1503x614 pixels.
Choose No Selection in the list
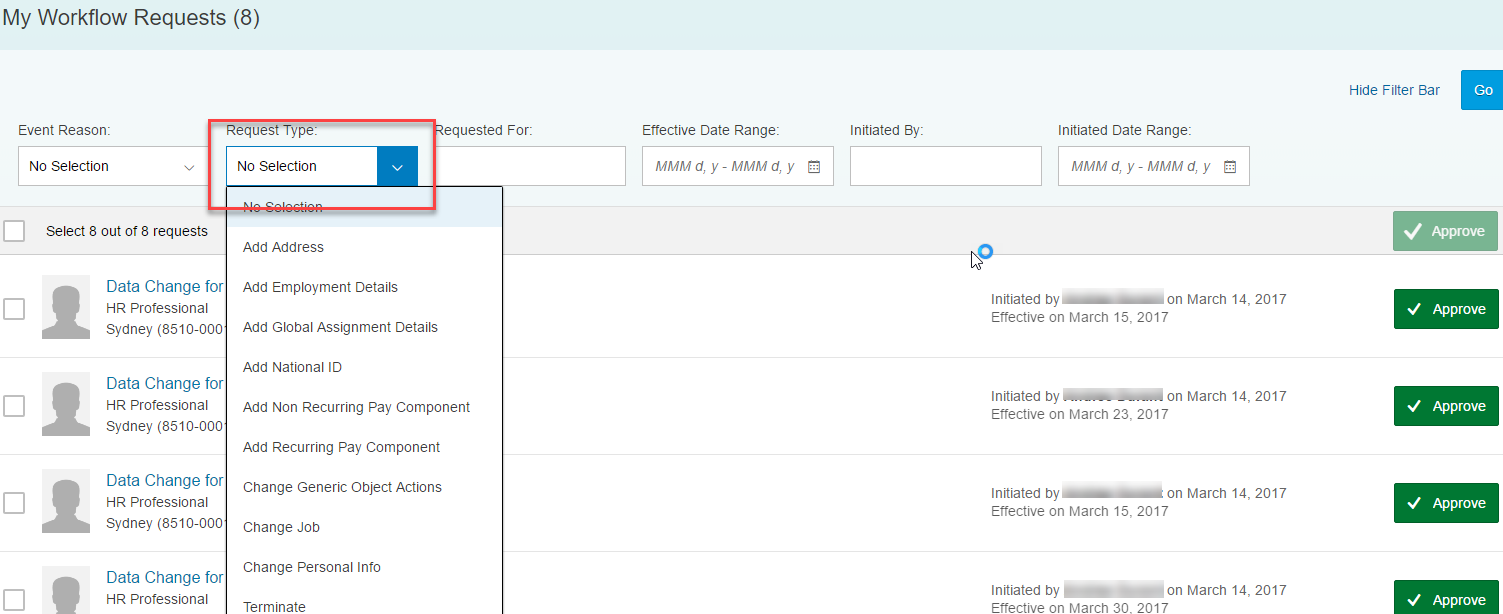365,207
